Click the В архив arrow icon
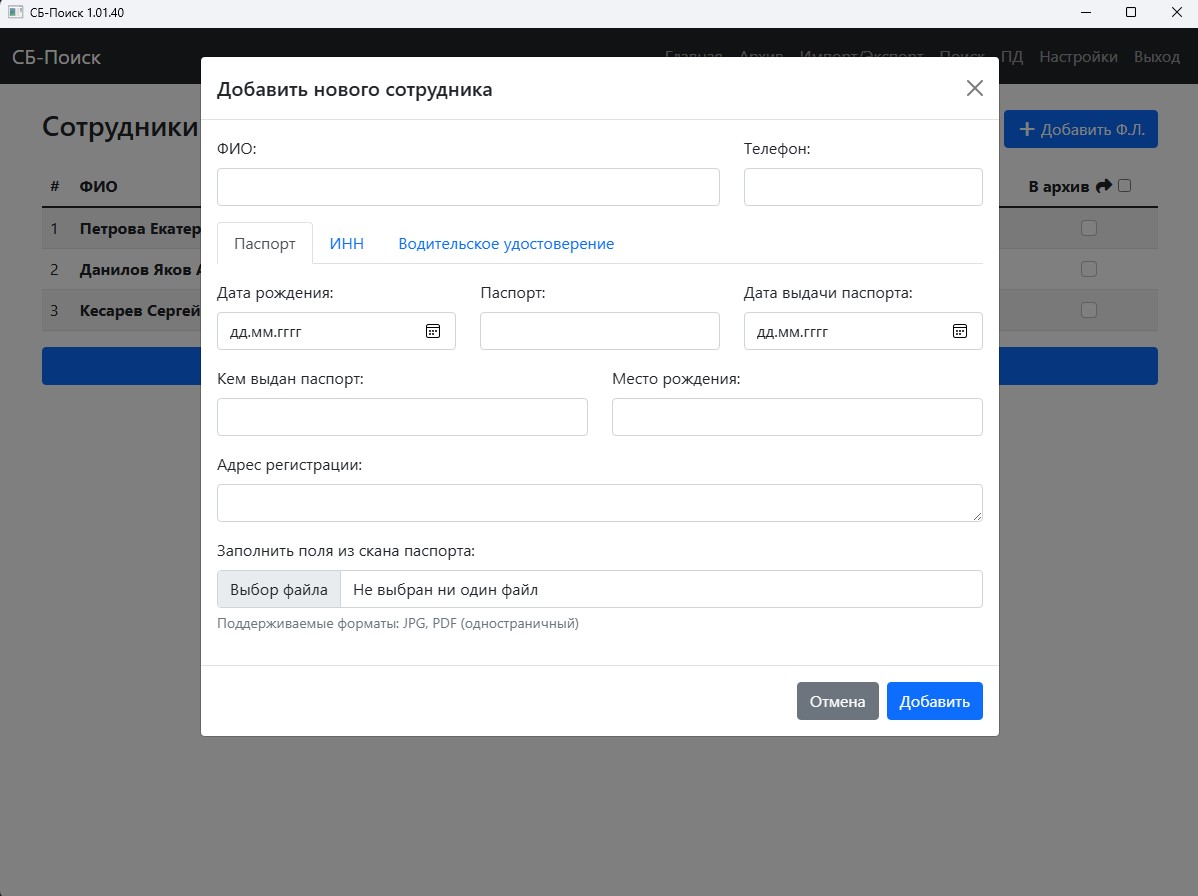Viewport: 1198px width, 896px height. [x=1104, y=186]
